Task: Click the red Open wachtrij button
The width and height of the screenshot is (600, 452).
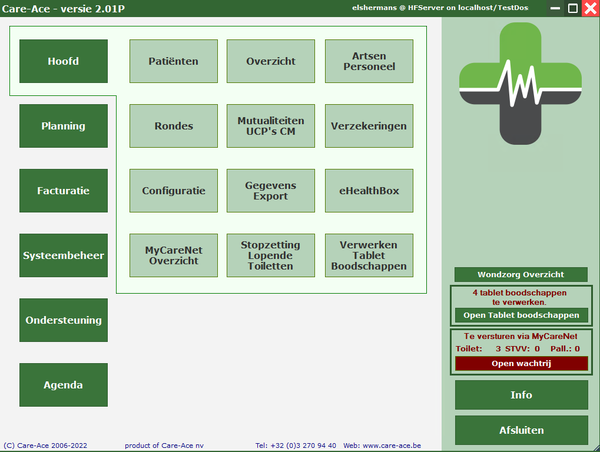Action: coord(520,363)
